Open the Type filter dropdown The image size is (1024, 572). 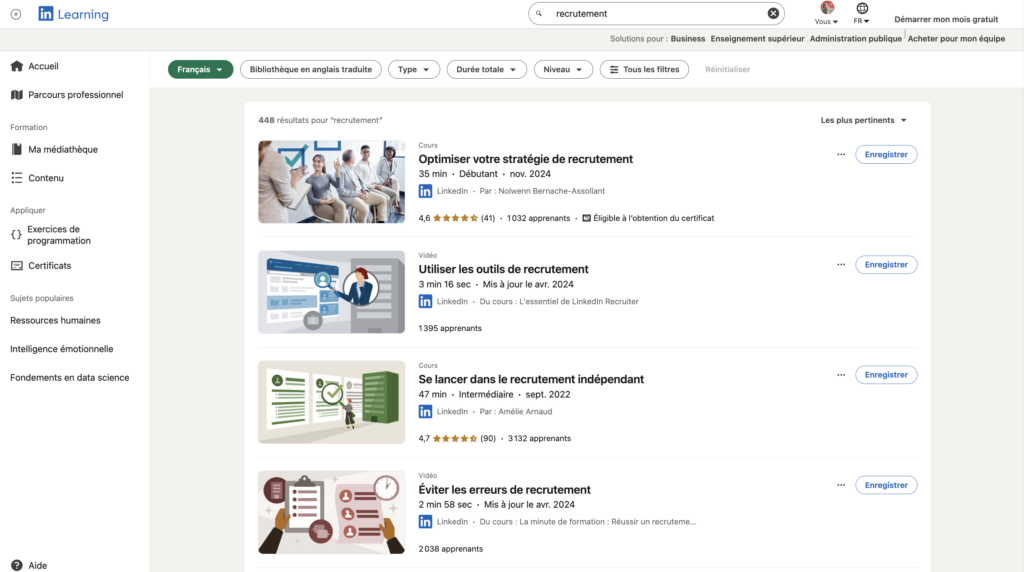(x=414, y=69)
